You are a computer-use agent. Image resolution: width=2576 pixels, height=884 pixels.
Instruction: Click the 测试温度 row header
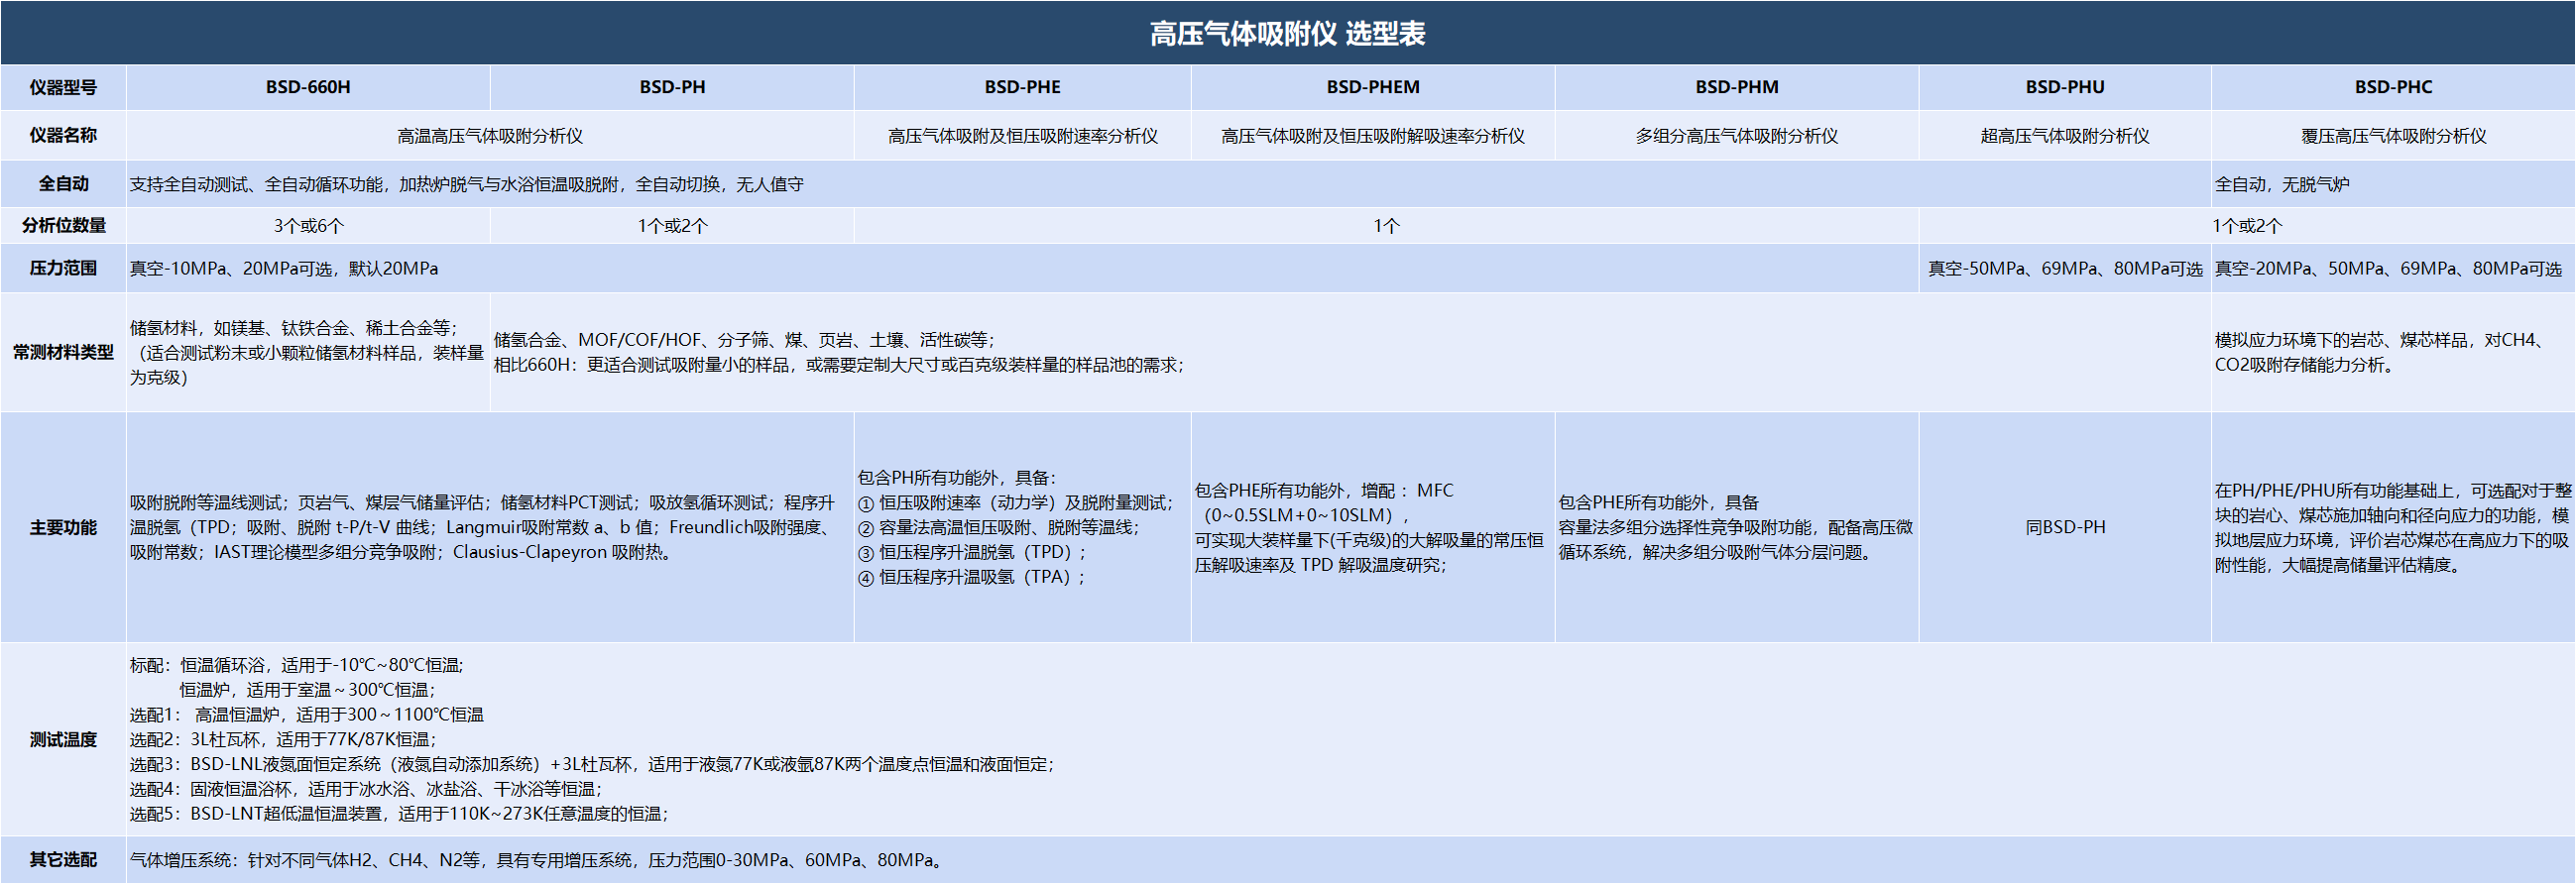coord(63,739)
